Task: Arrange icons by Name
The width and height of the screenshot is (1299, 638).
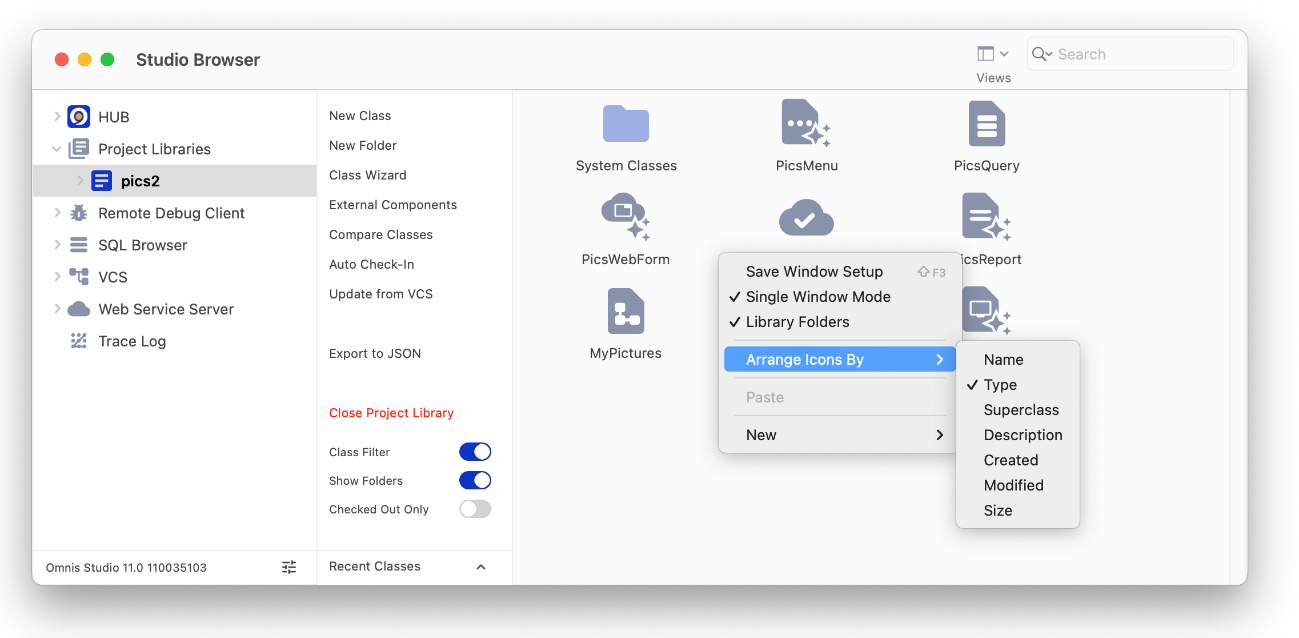Action: pos(1018,360)
